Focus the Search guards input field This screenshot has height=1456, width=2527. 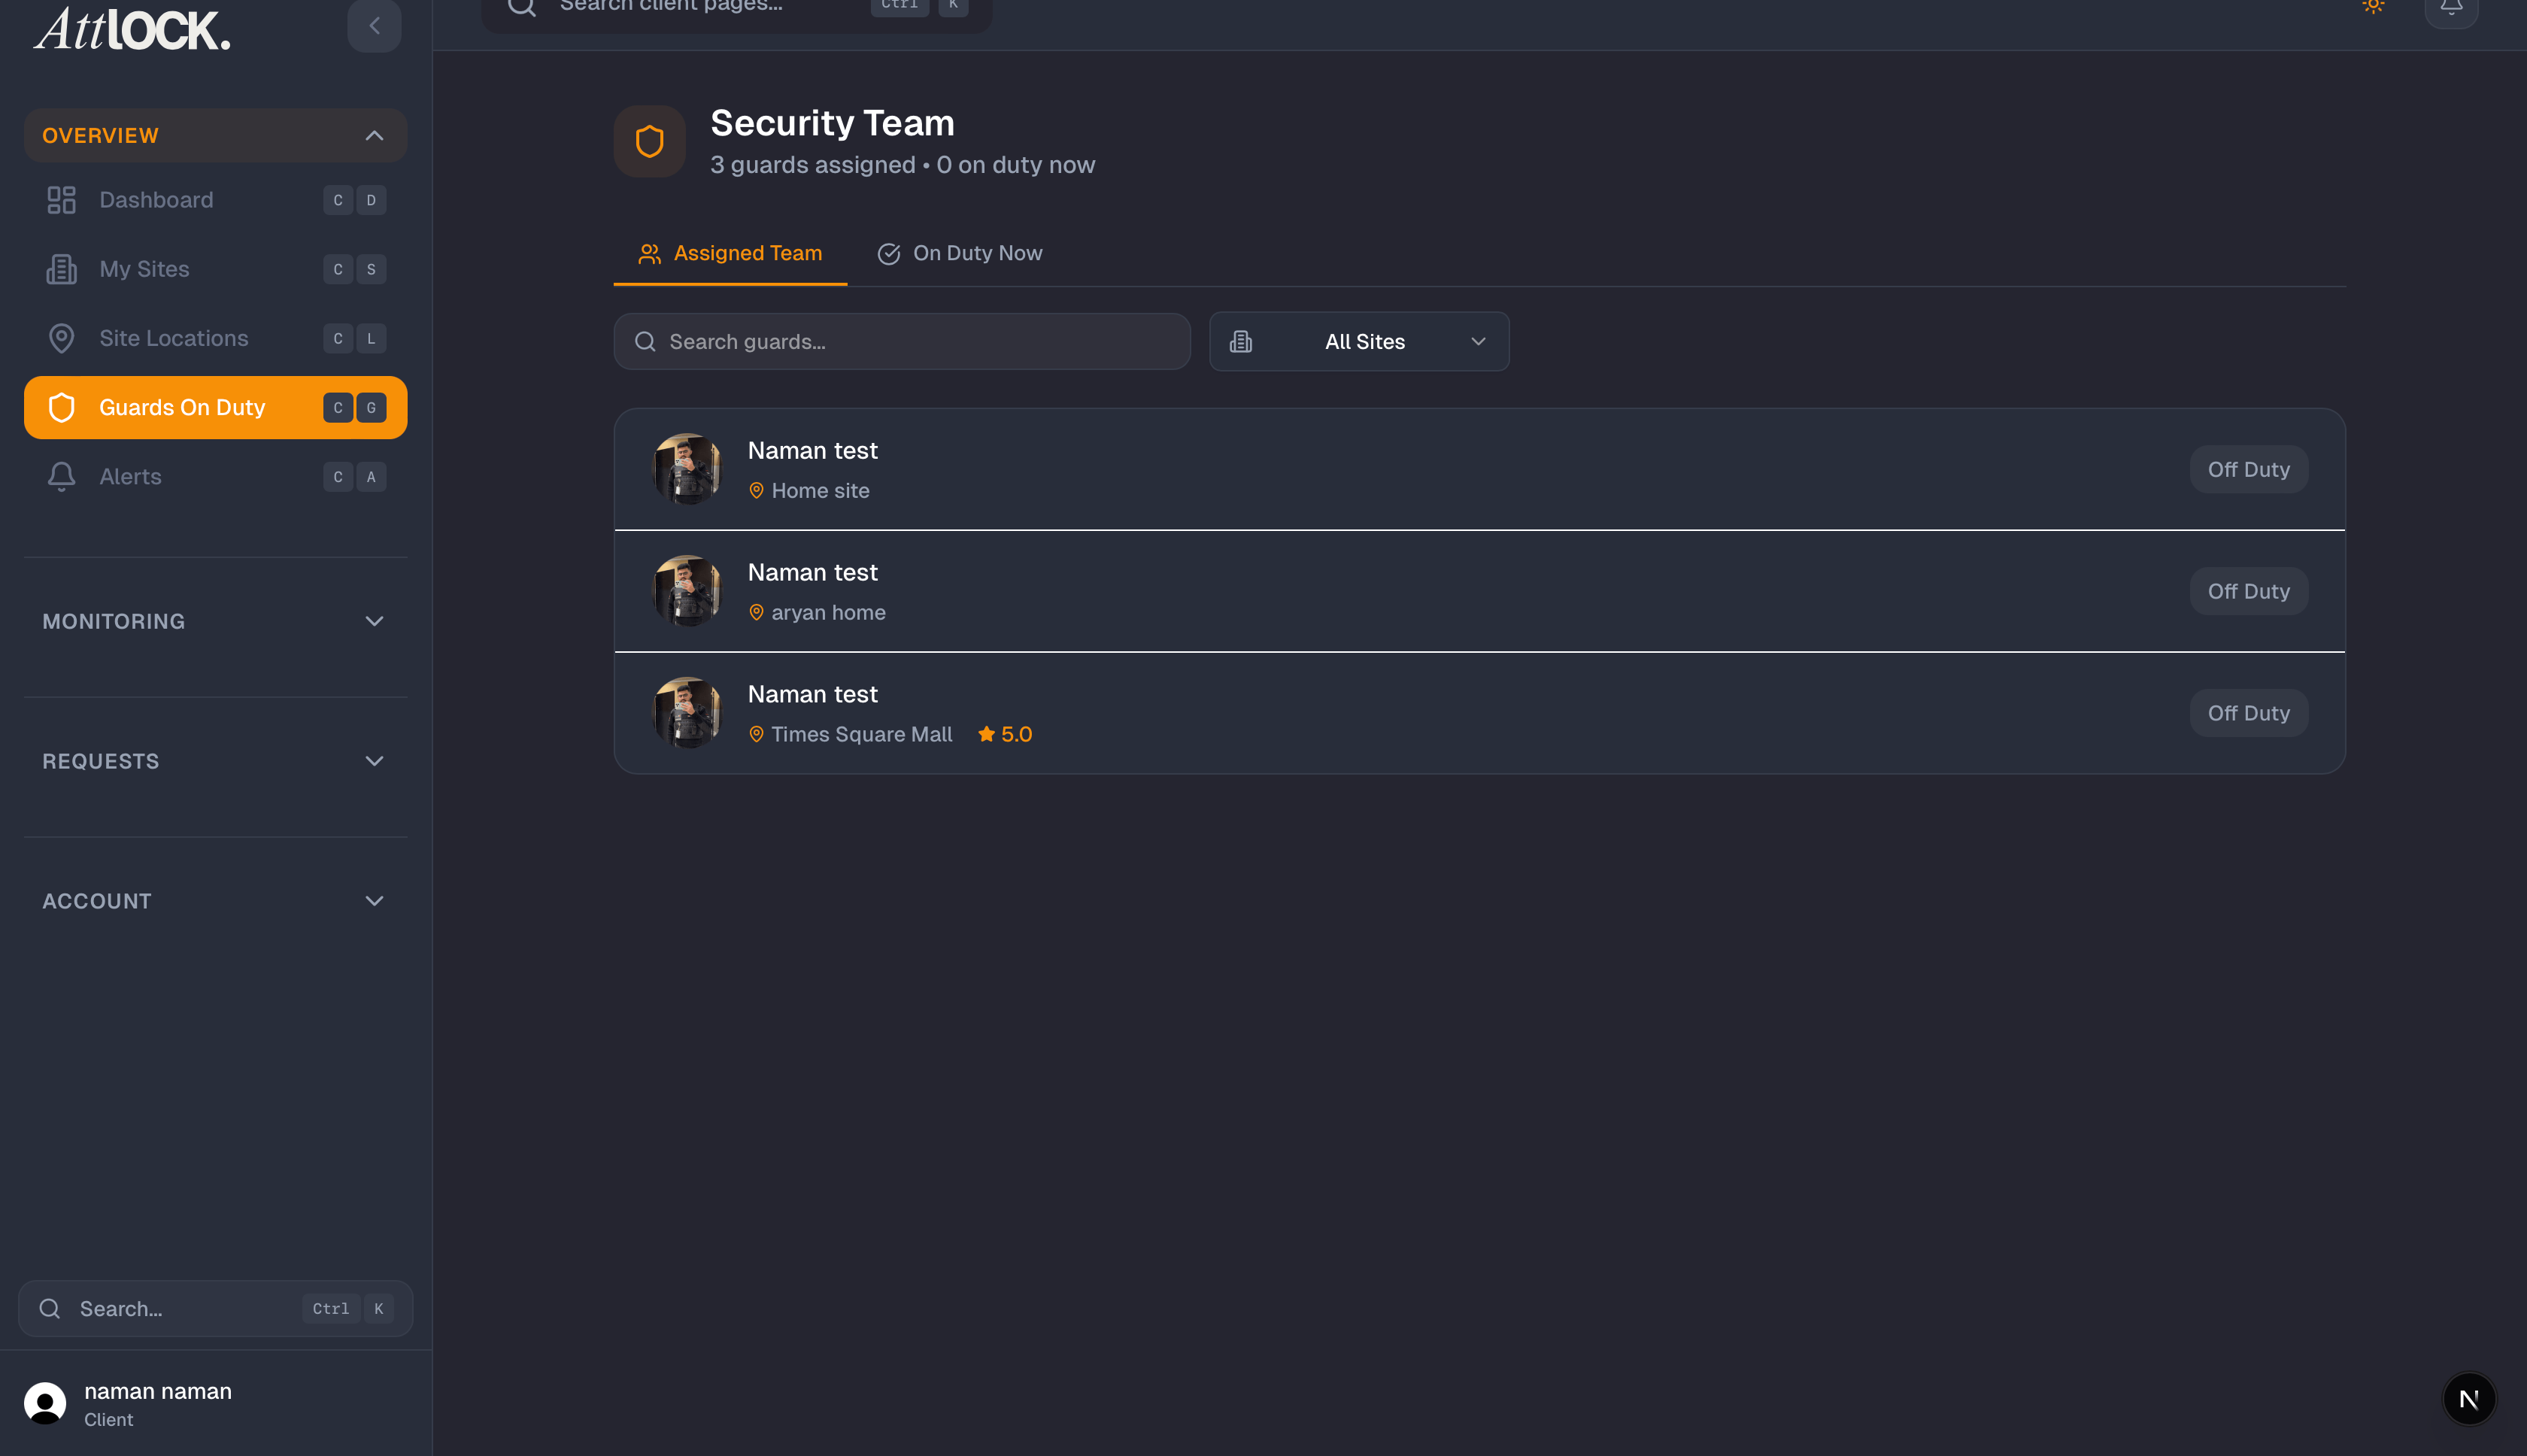(902, 342)
